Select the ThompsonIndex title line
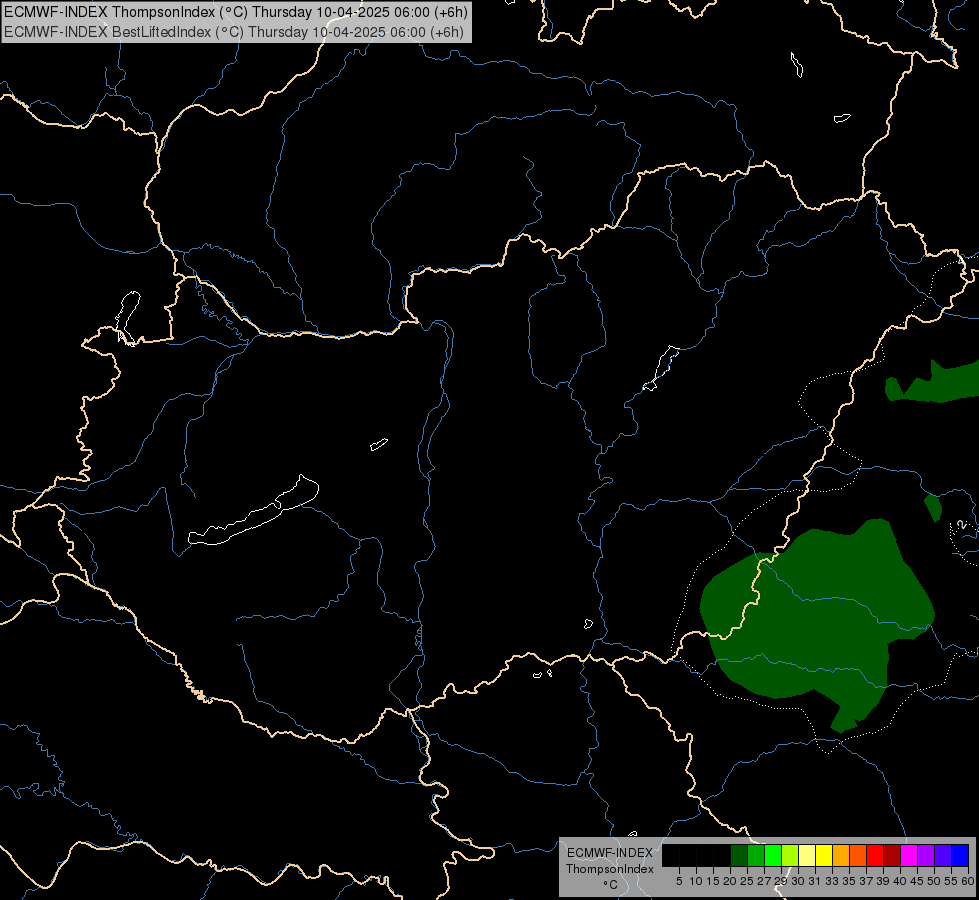The height and width of the screenshot is (900, 979). tap(236, 11)
